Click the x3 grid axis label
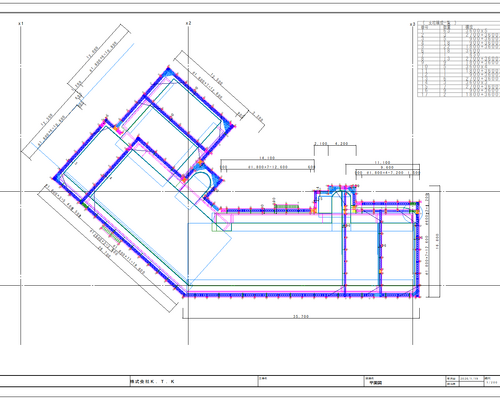 [412, 24]
